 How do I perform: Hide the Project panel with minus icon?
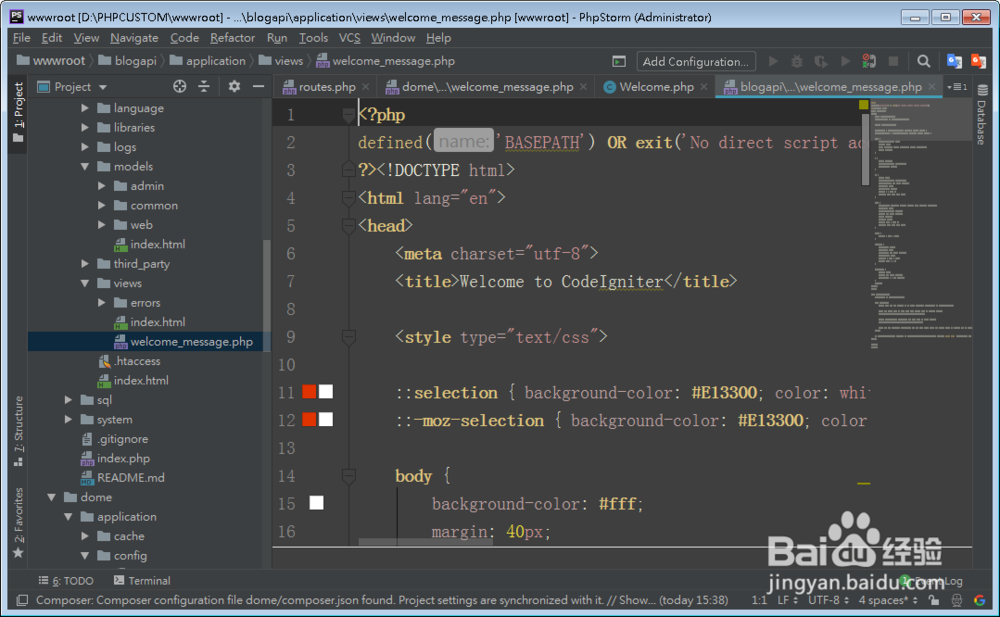click(x=258, y=86)
